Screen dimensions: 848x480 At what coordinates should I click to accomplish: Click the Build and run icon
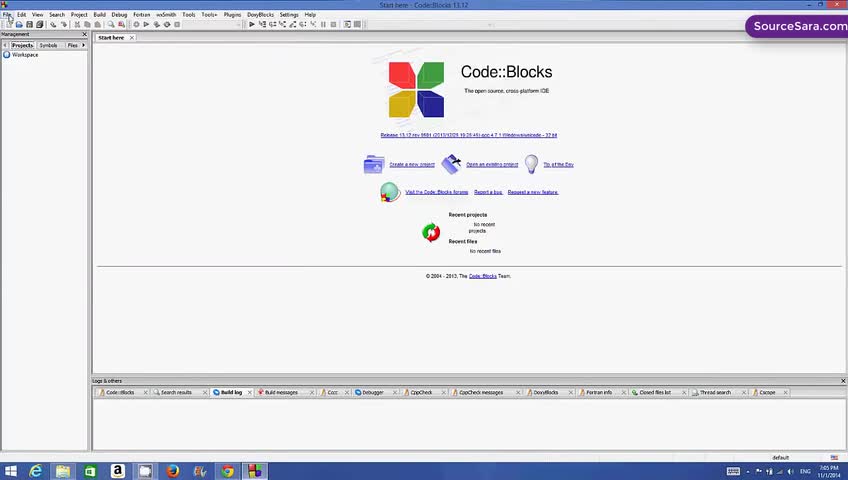(x=157, y=24)
